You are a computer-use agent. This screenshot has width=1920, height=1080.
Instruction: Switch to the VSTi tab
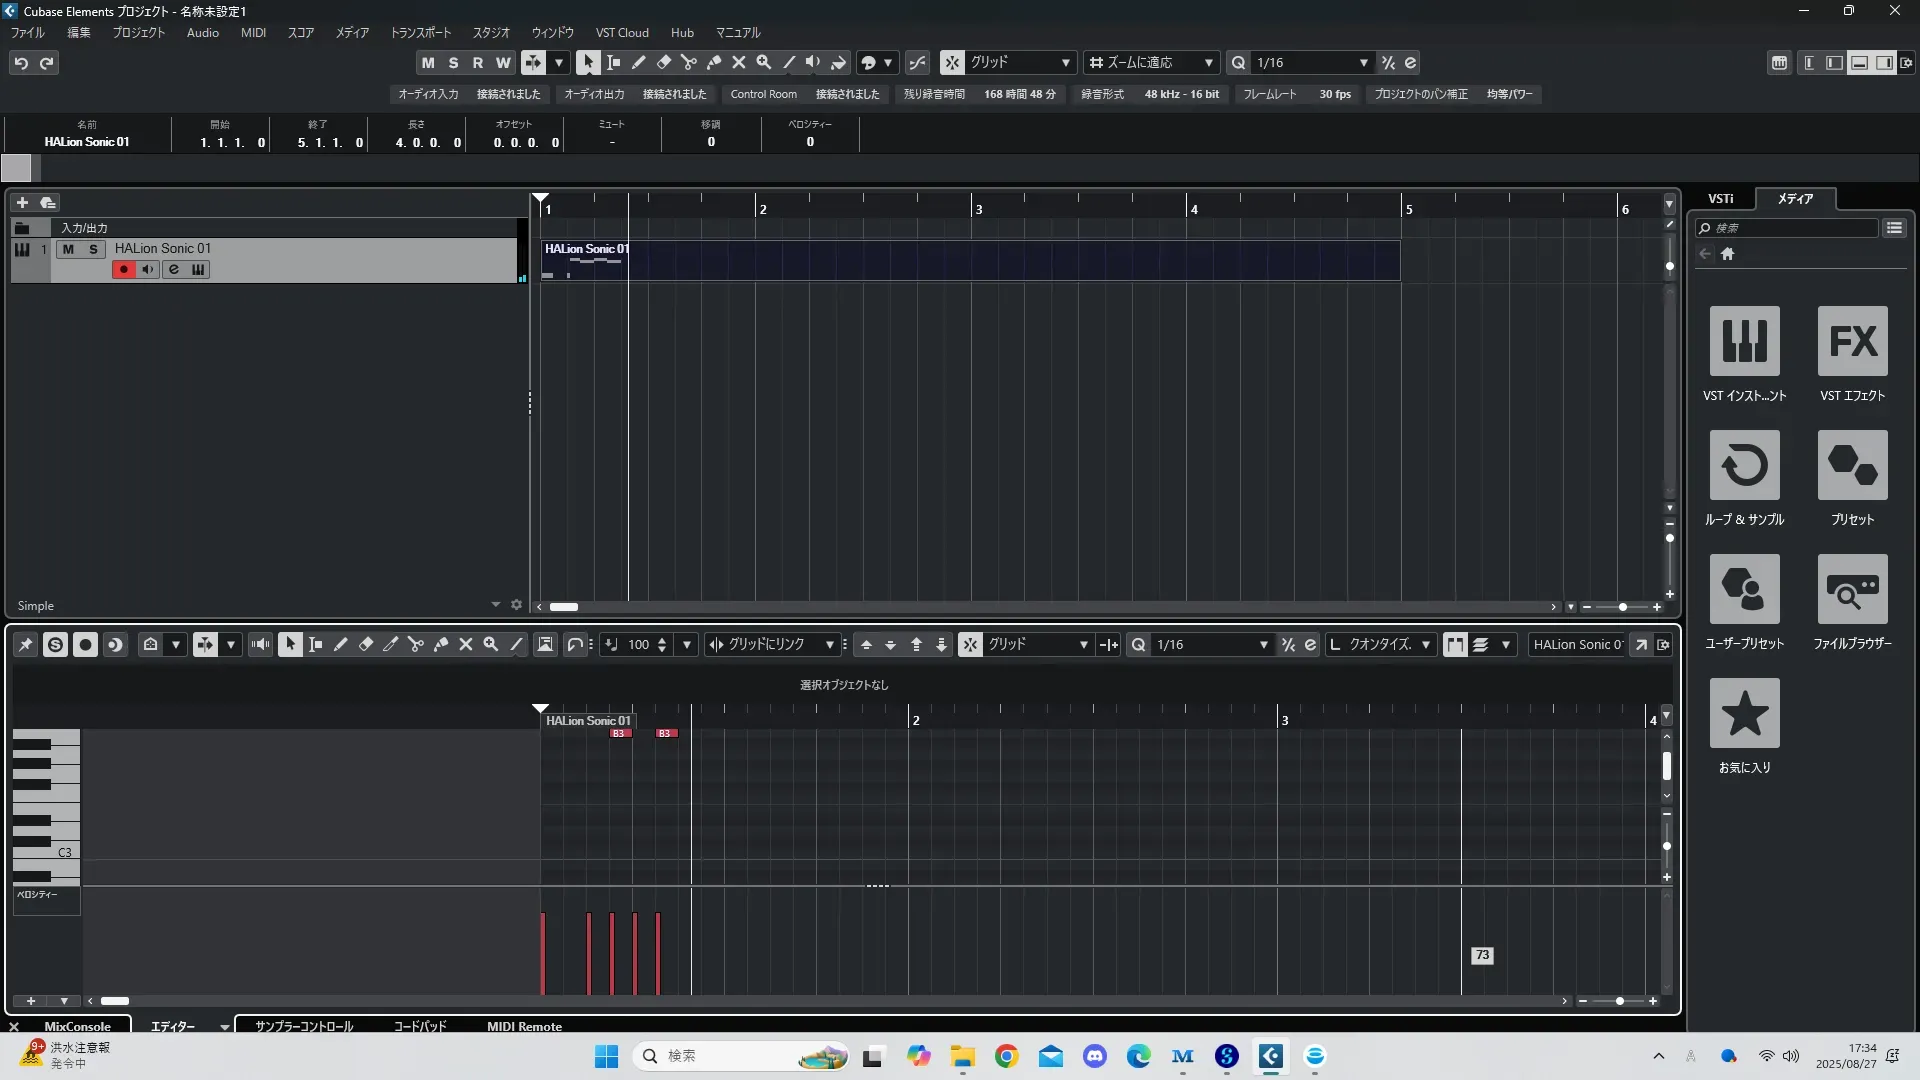[x=1720, y=199]
